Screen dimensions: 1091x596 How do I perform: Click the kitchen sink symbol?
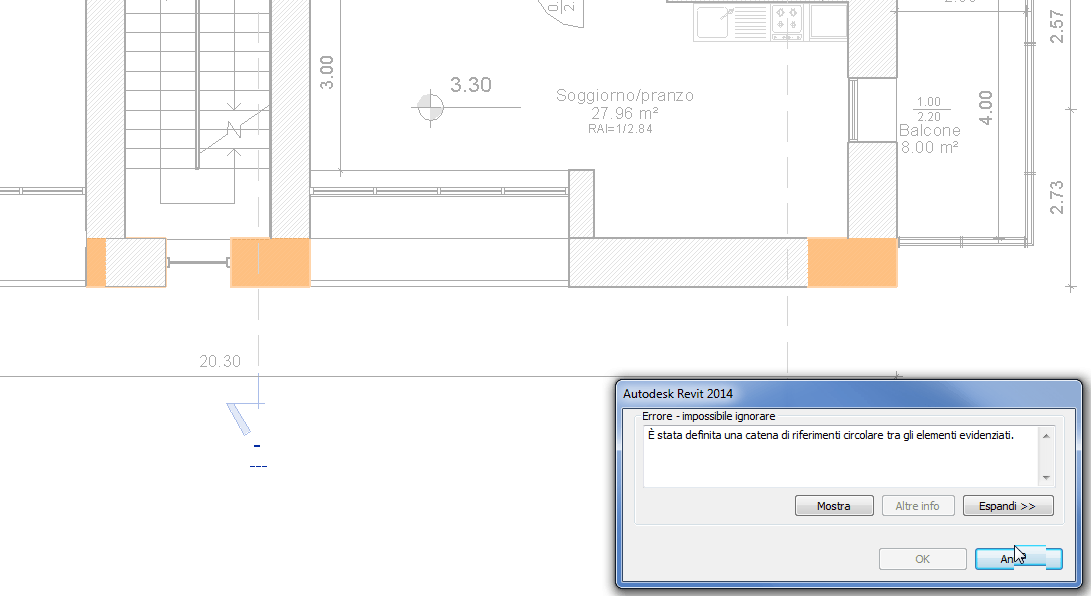712,22
